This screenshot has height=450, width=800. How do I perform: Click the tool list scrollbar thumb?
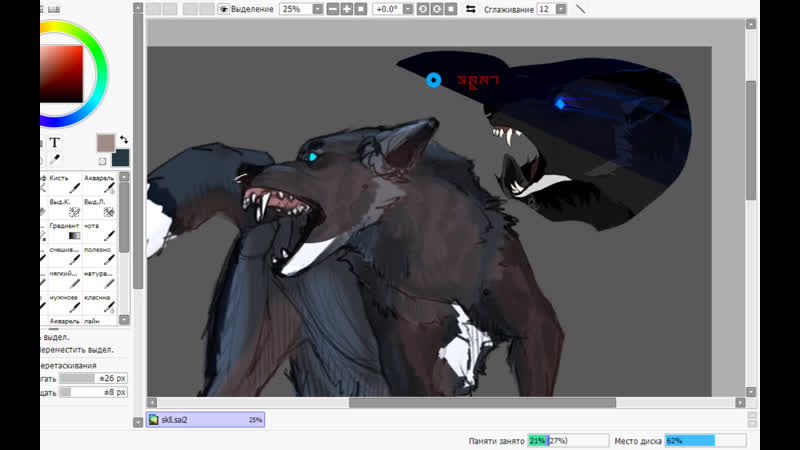[124, 217]
